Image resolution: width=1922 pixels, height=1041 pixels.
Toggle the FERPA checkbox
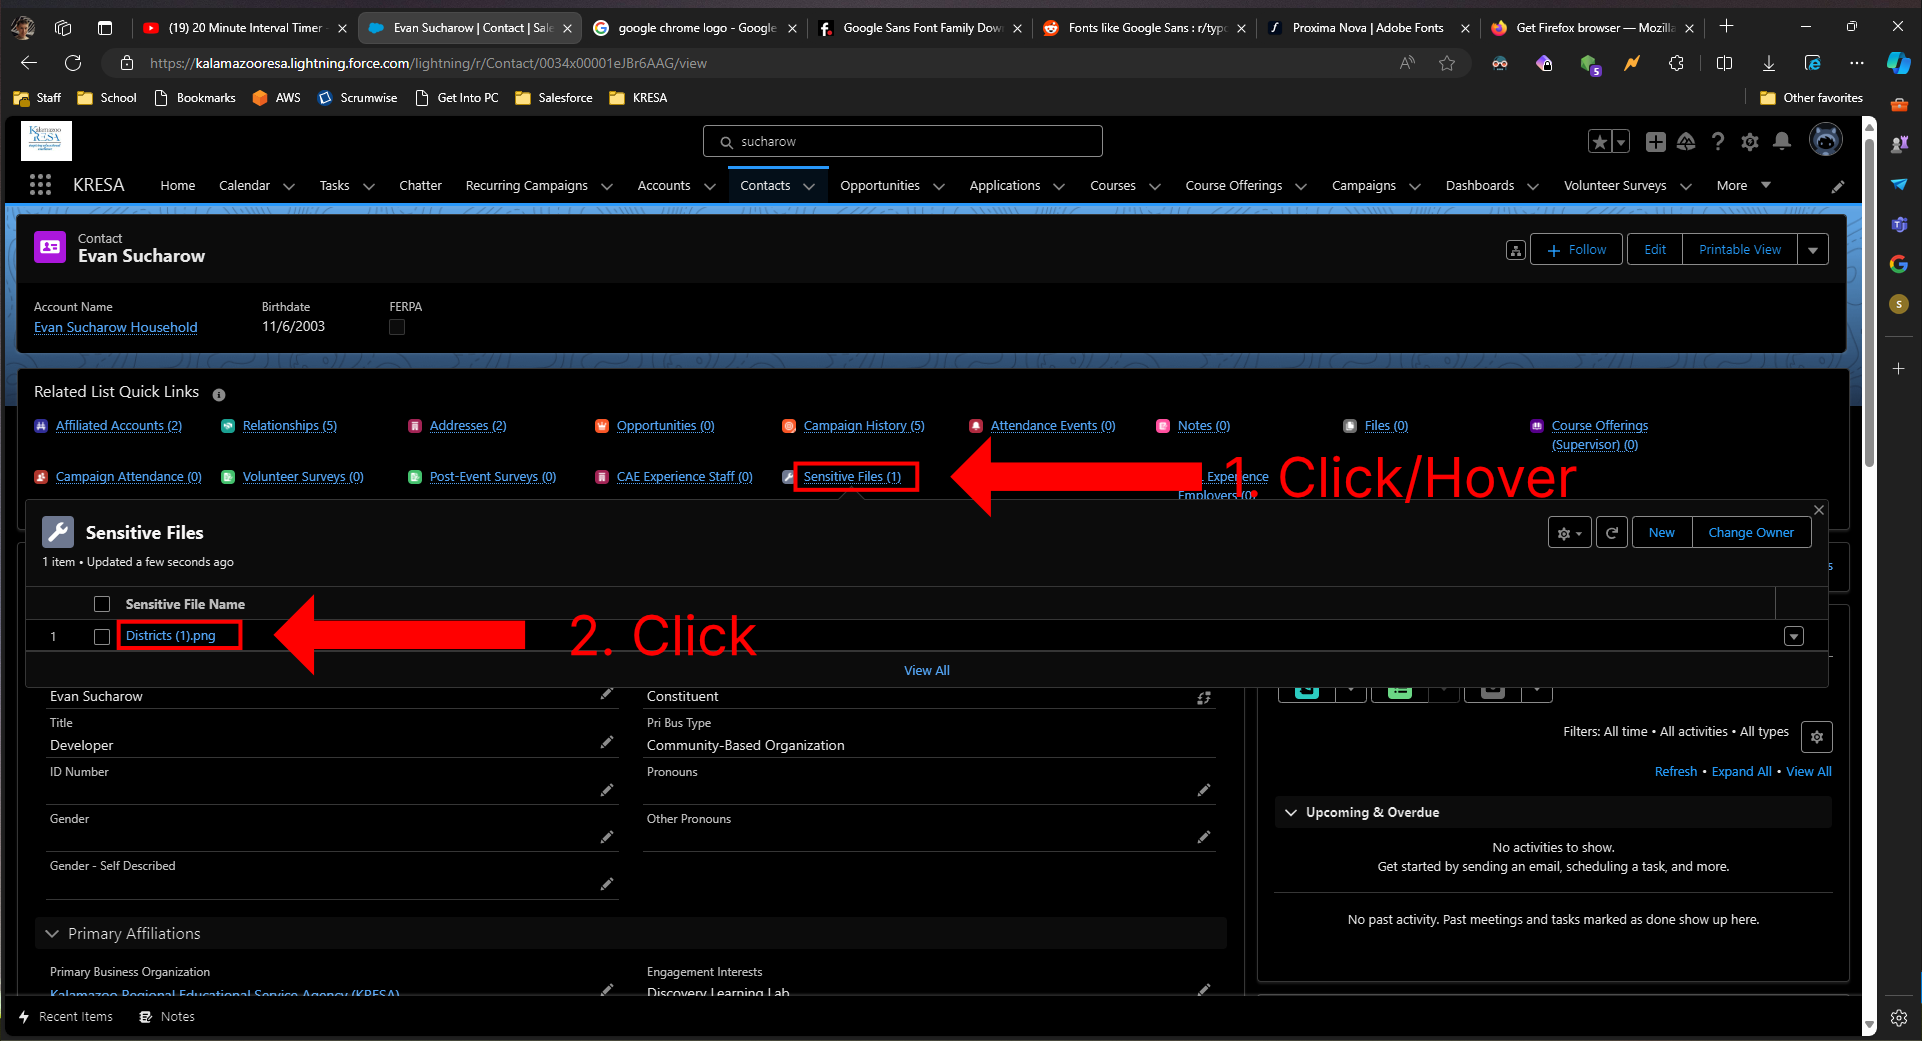(397, 327)
